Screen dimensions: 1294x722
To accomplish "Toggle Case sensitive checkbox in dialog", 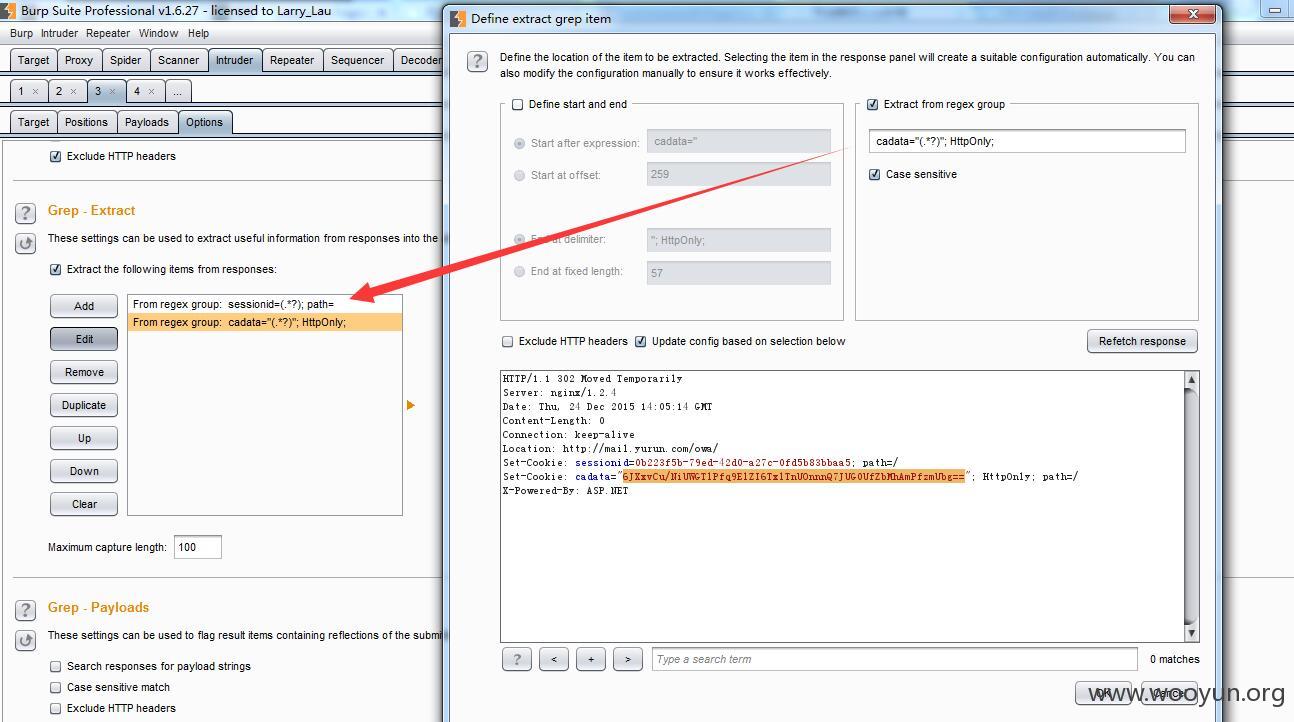I will click(x=875, y=174).
